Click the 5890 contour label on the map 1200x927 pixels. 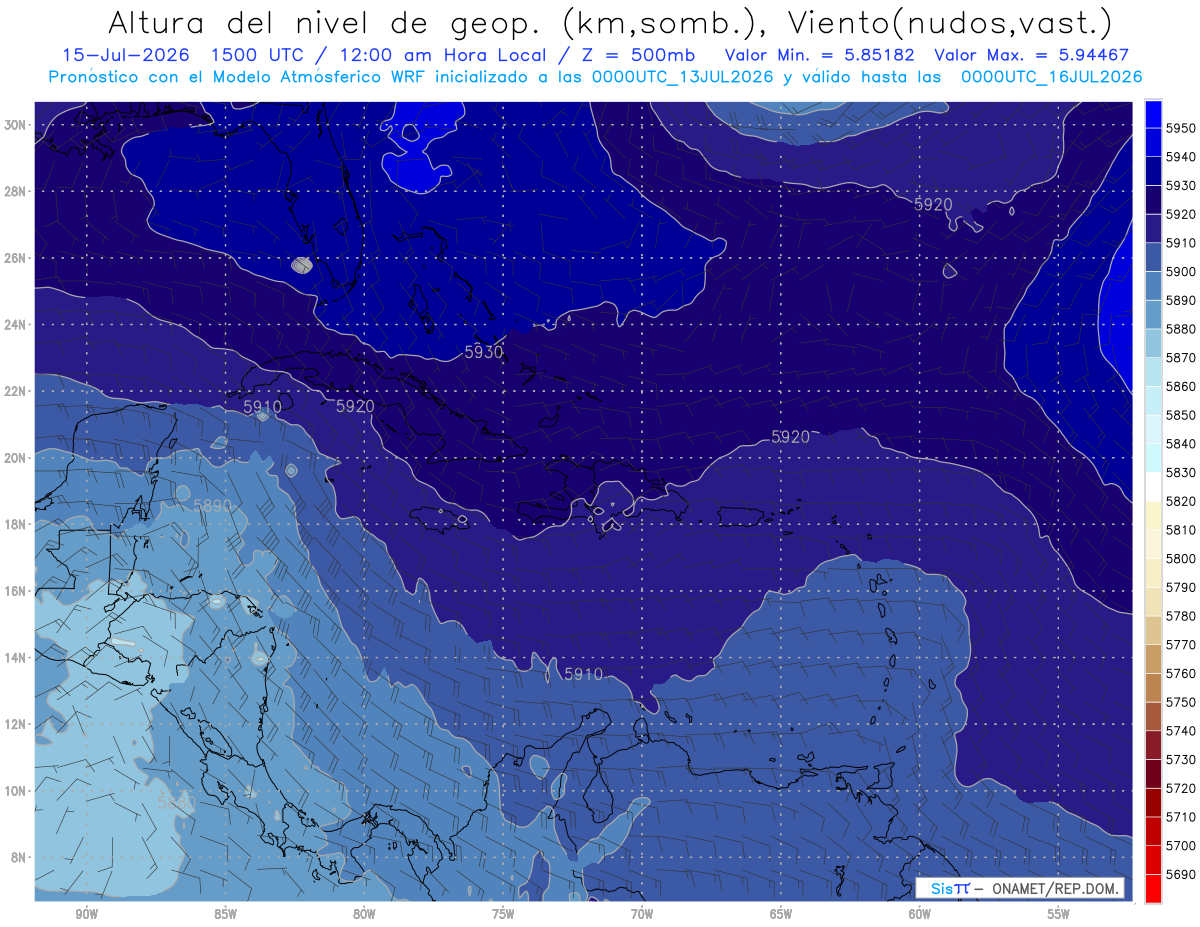click(x=212, y=506)
